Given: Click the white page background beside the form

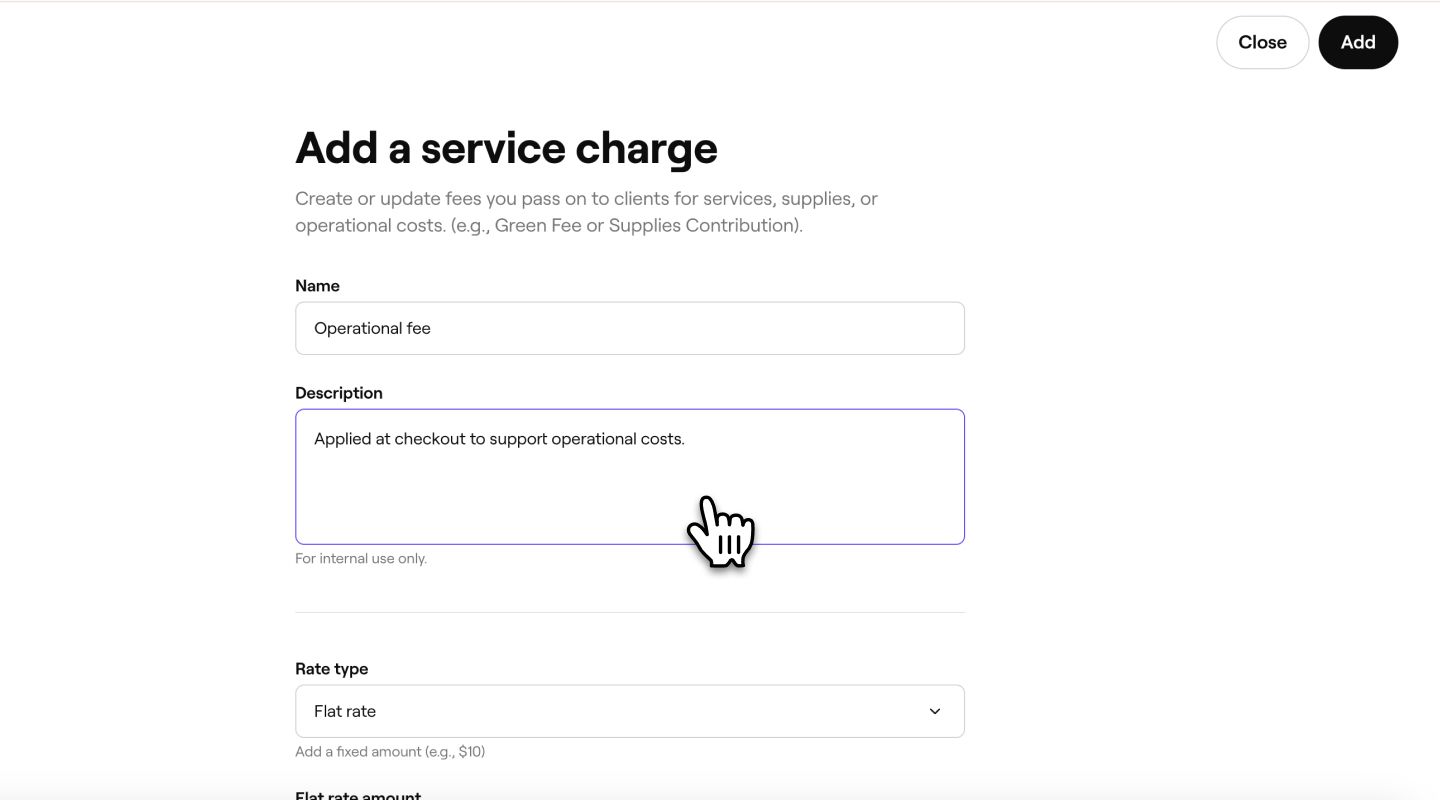Looking at the screenshot, I should tap(1150, 400).
